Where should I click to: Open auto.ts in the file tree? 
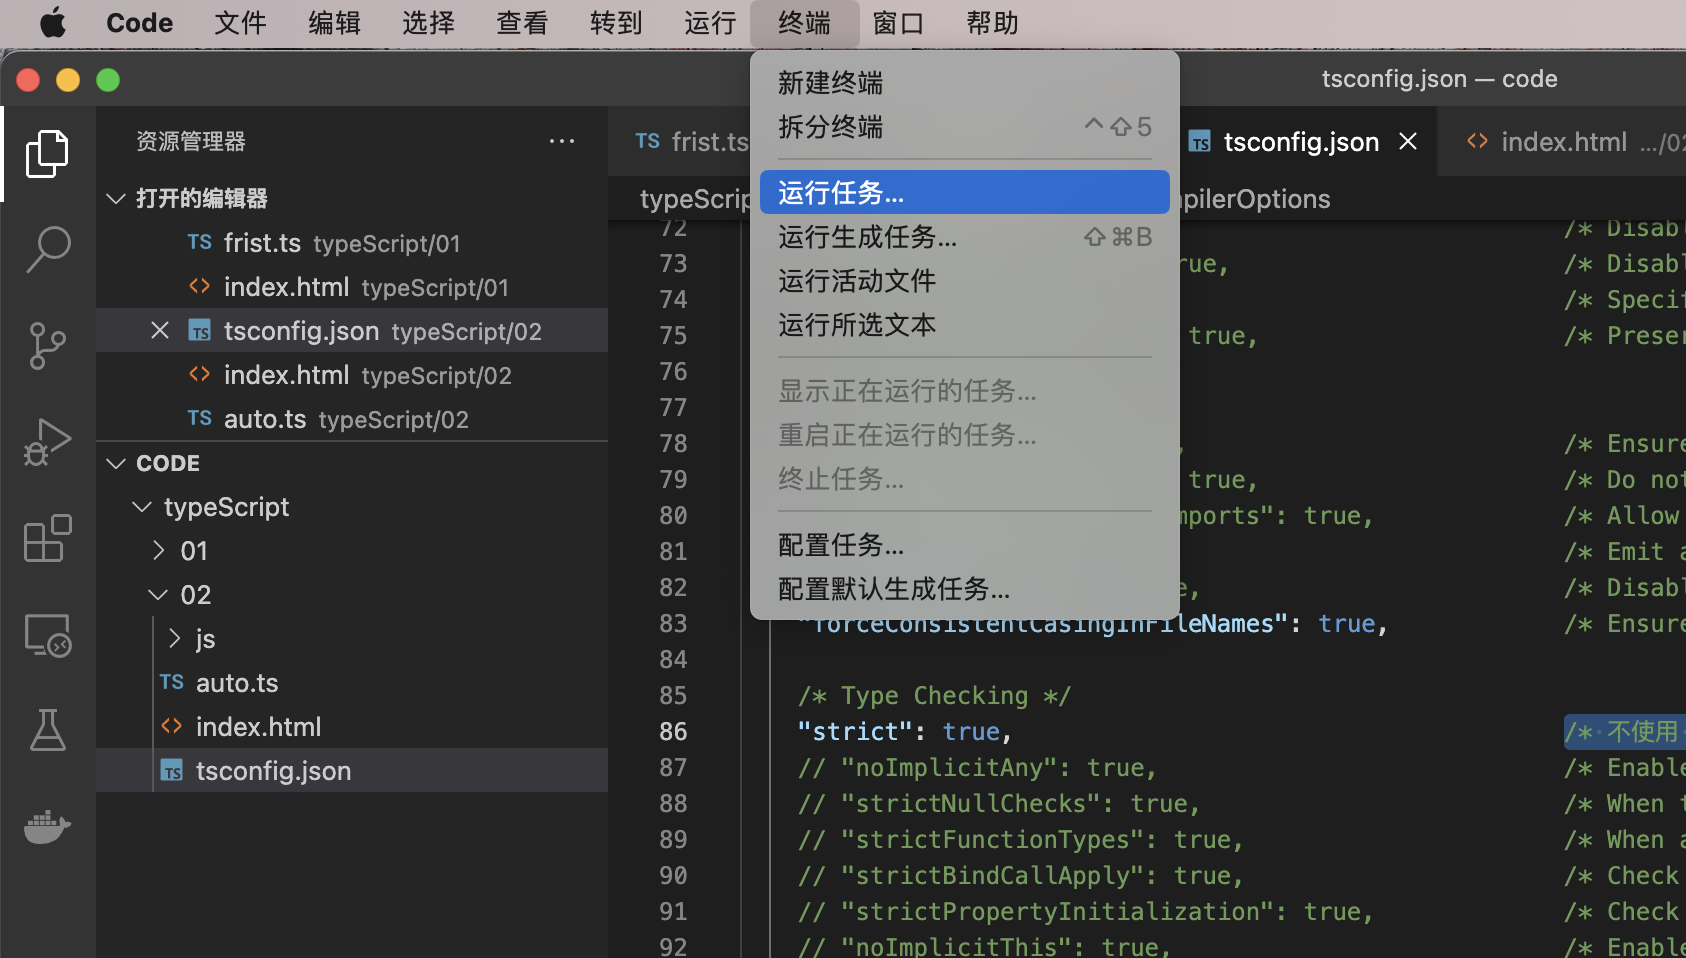pyautogui.click(x=237, y=683)
